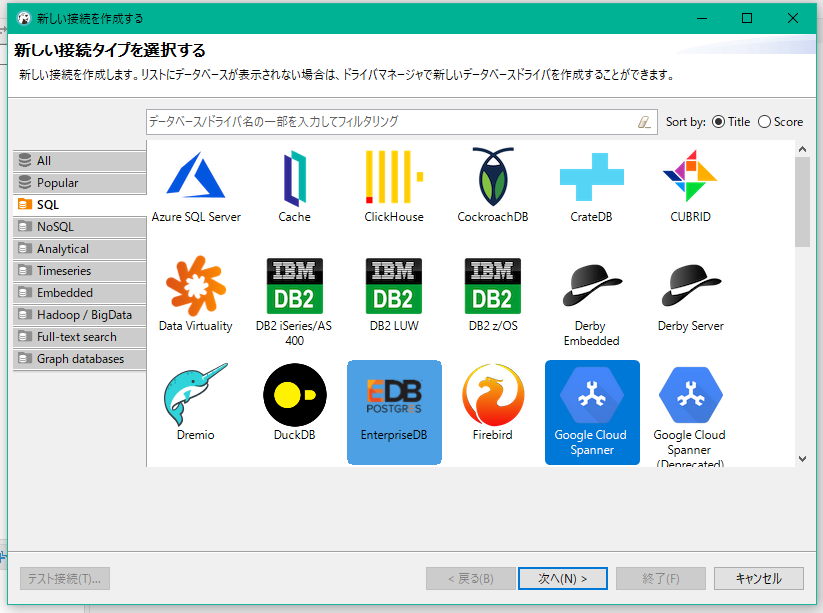823x613 pixels.
Task: Click the 終了(F) button
Action: (x=661, y=578)
